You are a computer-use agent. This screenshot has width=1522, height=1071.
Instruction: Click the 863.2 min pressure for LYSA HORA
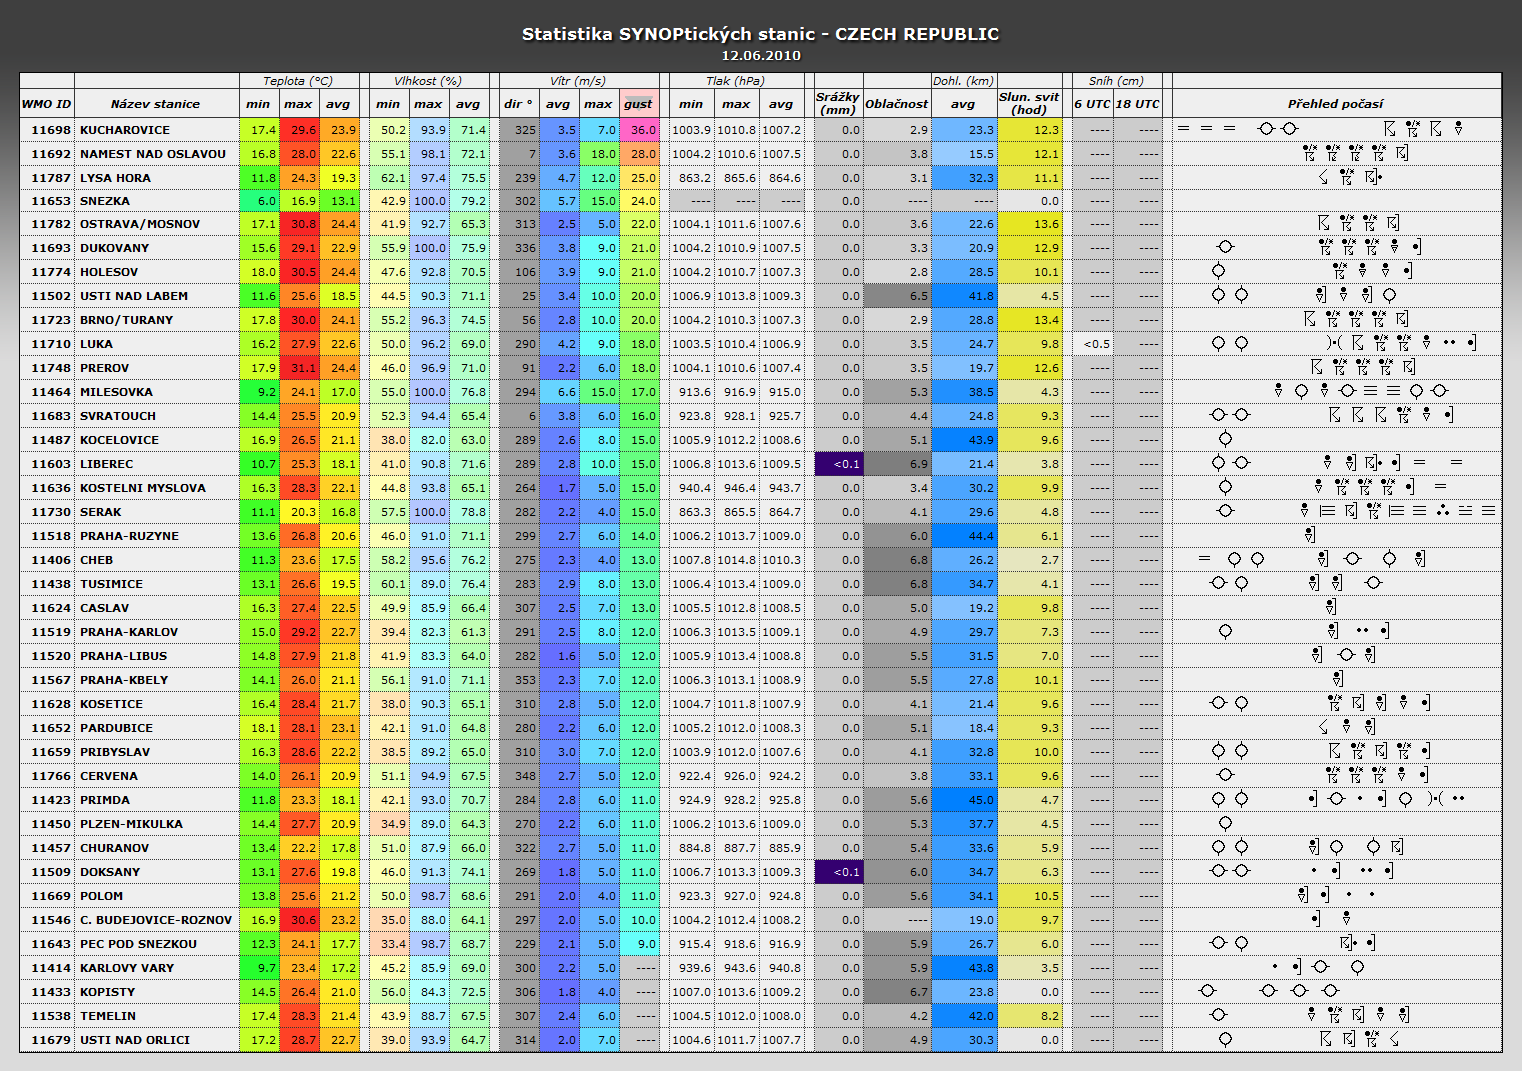point(691,178)
